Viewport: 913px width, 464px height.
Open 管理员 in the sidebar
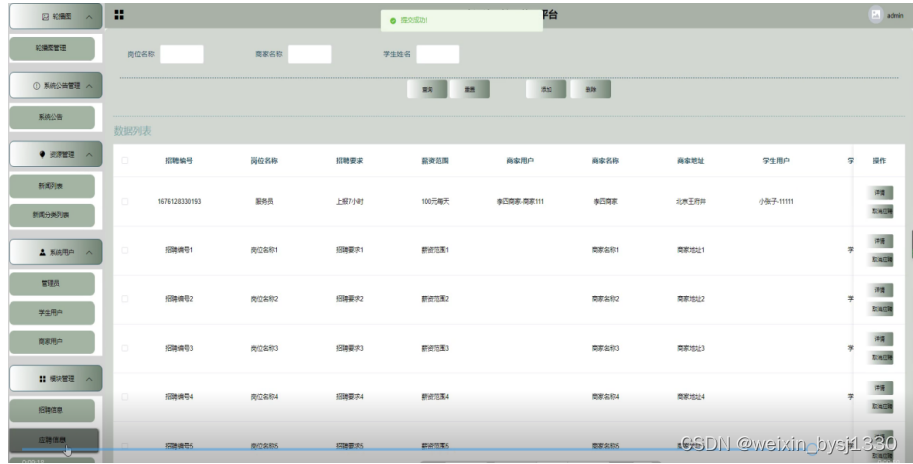(x=52, y=284)
